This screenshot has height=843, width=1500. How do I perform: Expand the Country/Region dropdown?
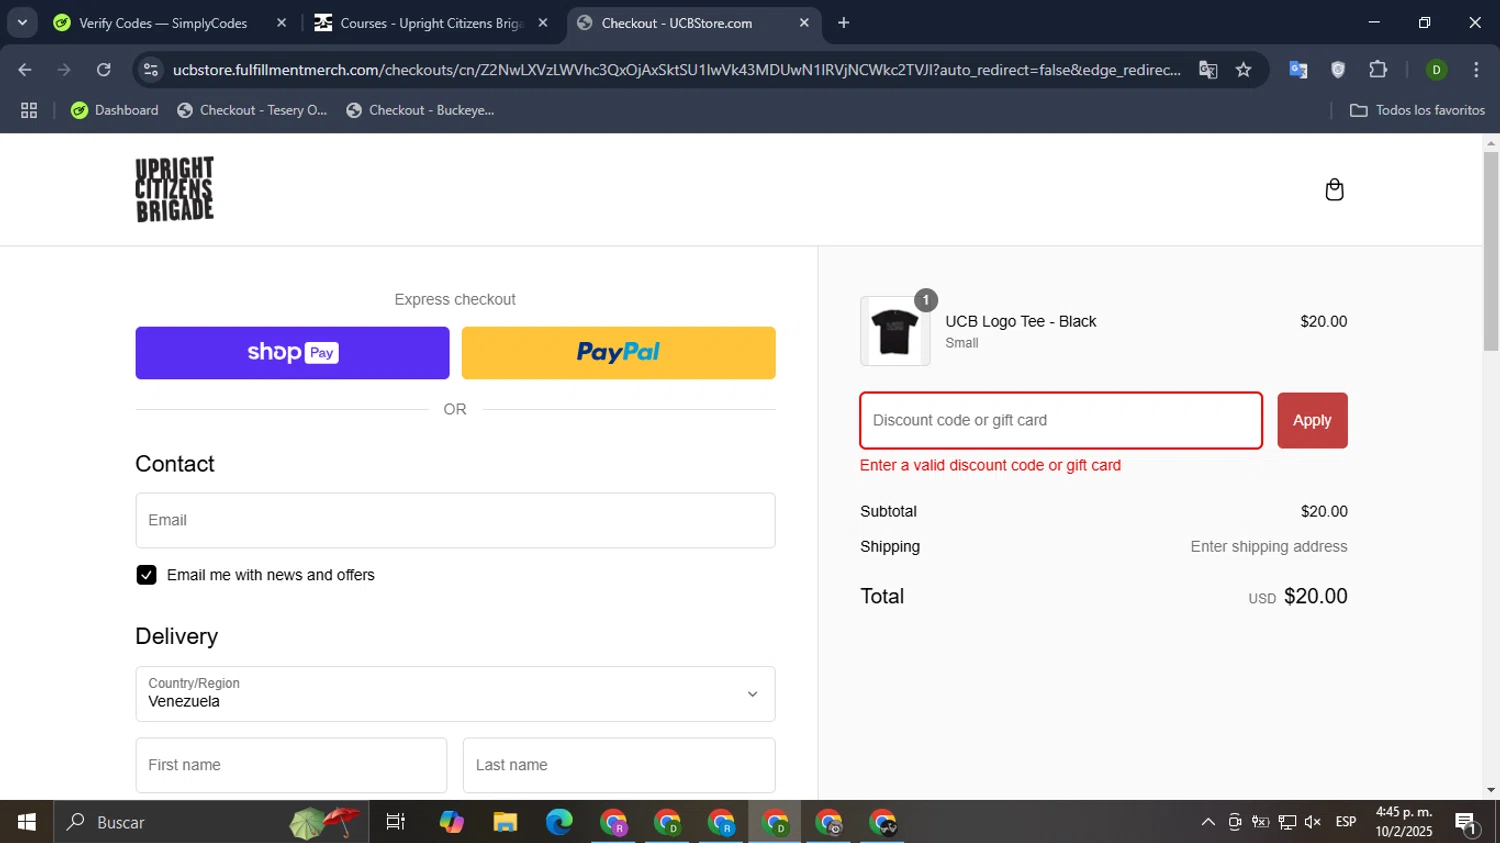[x=455, y=694]
